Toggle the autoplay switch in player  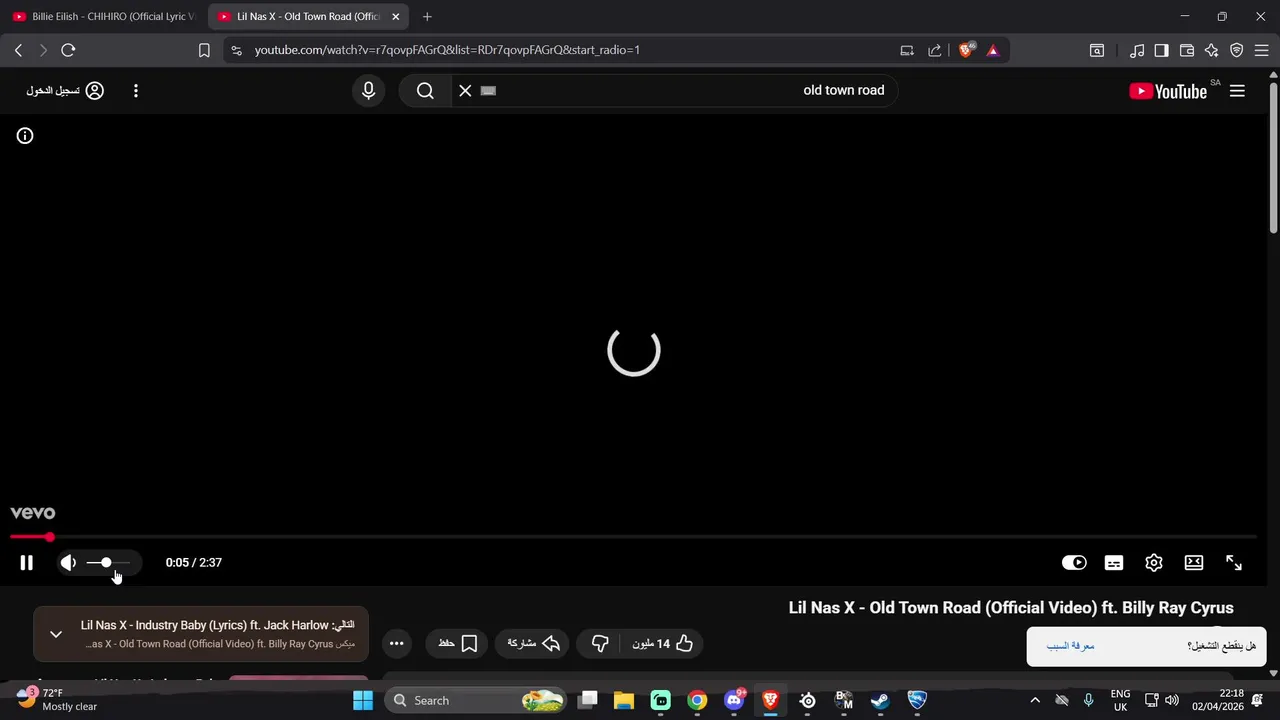(x=1074, y=563)
